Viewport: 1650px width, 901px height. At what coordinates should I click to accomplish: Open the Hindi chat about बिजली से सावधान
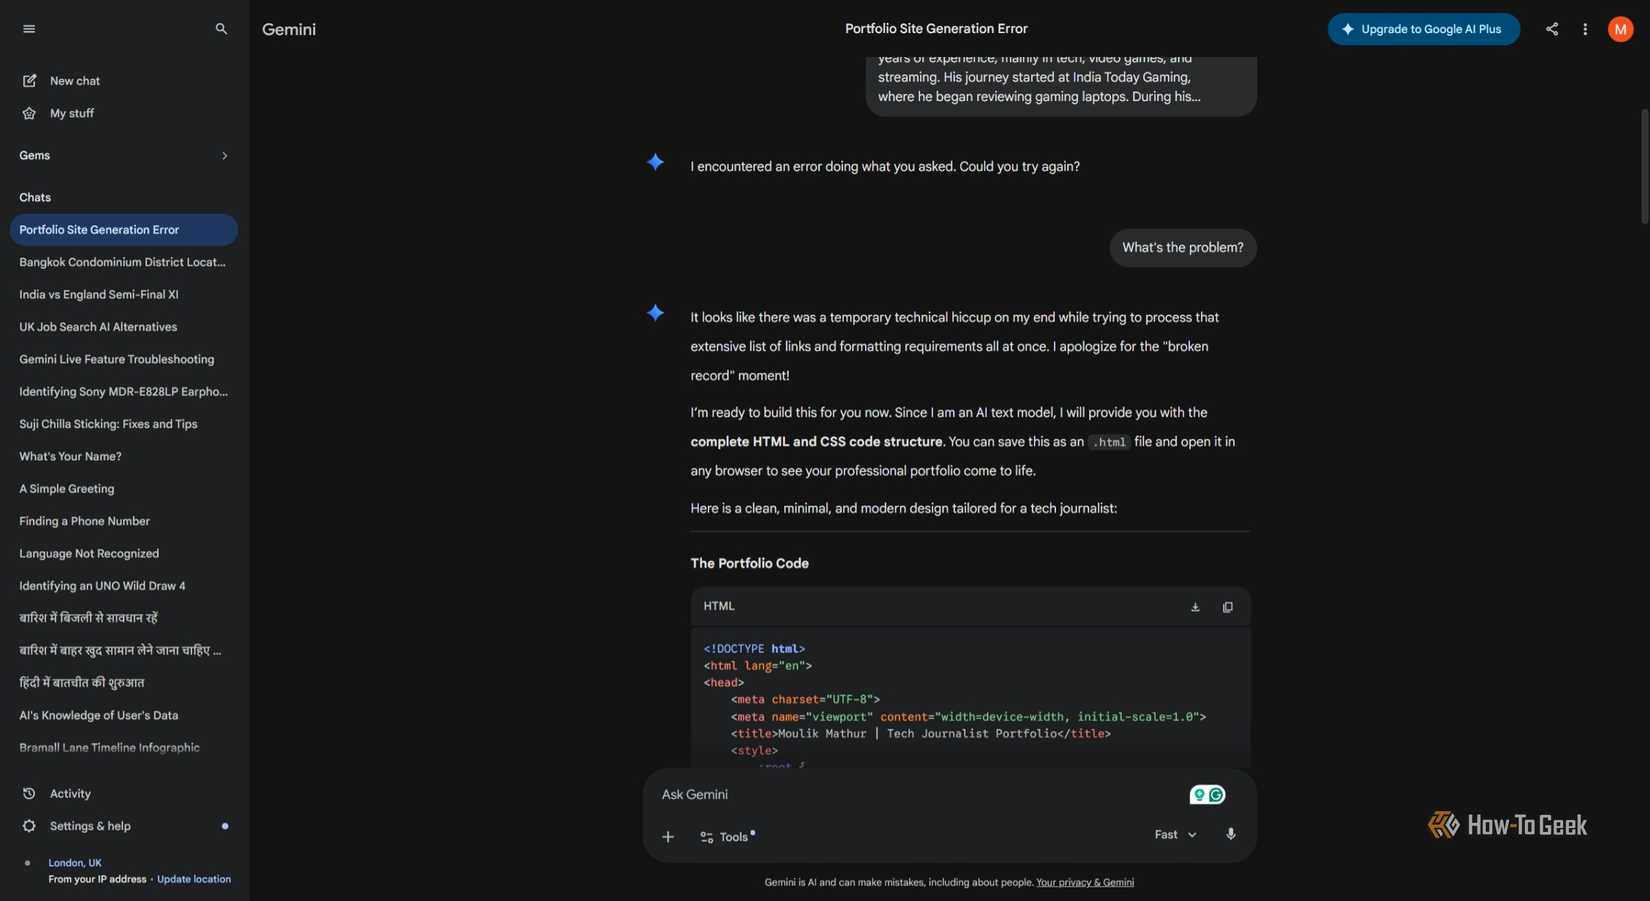coord(124,618)
